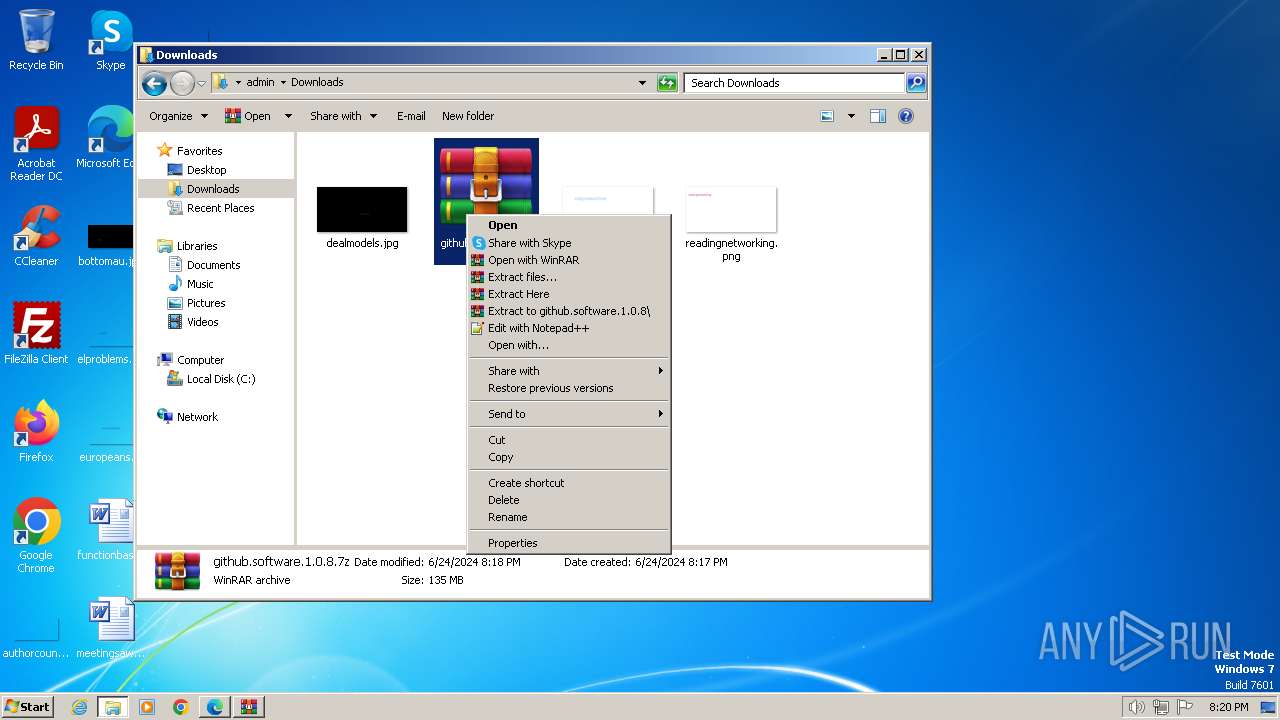The height and width of the screenshot is (720, 1280).
Task: Click the WinRAR icon in taskbar
Action: click(x=248, y=707)
